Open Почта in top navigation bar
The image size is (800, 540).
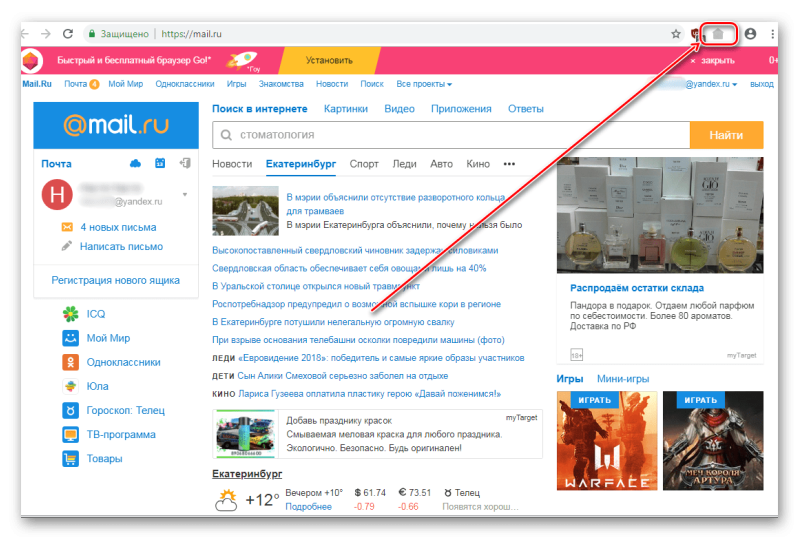[x=76, y=84]
